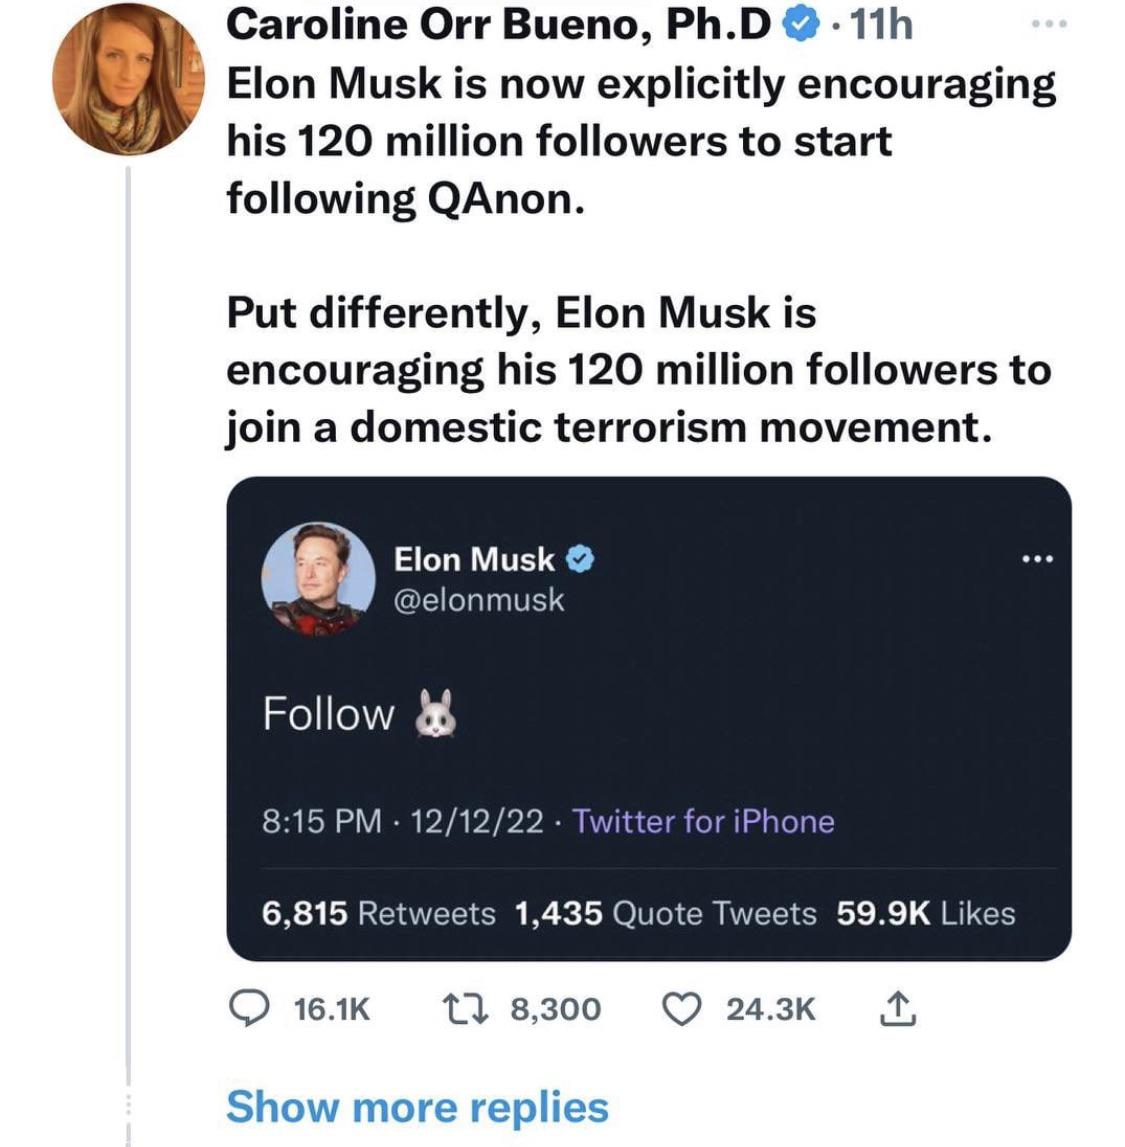Click Caroline Orr Bueno's profile photo
This screenshot has width=1125, height=1147.
point(129,79)
